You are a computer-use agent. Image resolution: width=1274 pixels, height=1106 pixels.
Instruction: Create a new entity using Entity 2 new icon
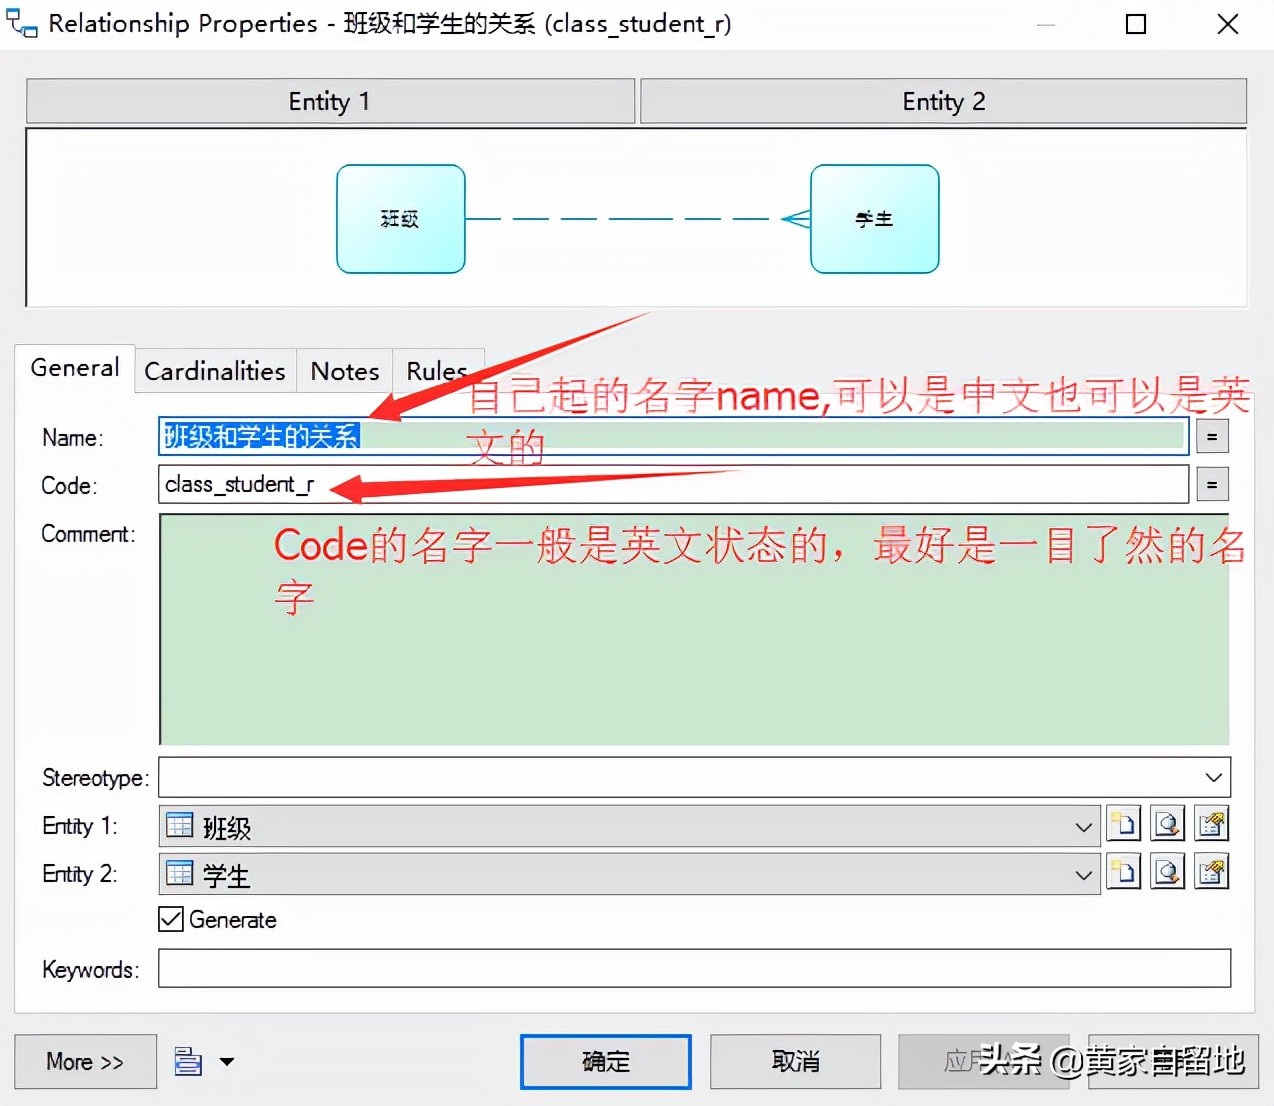1123,871
